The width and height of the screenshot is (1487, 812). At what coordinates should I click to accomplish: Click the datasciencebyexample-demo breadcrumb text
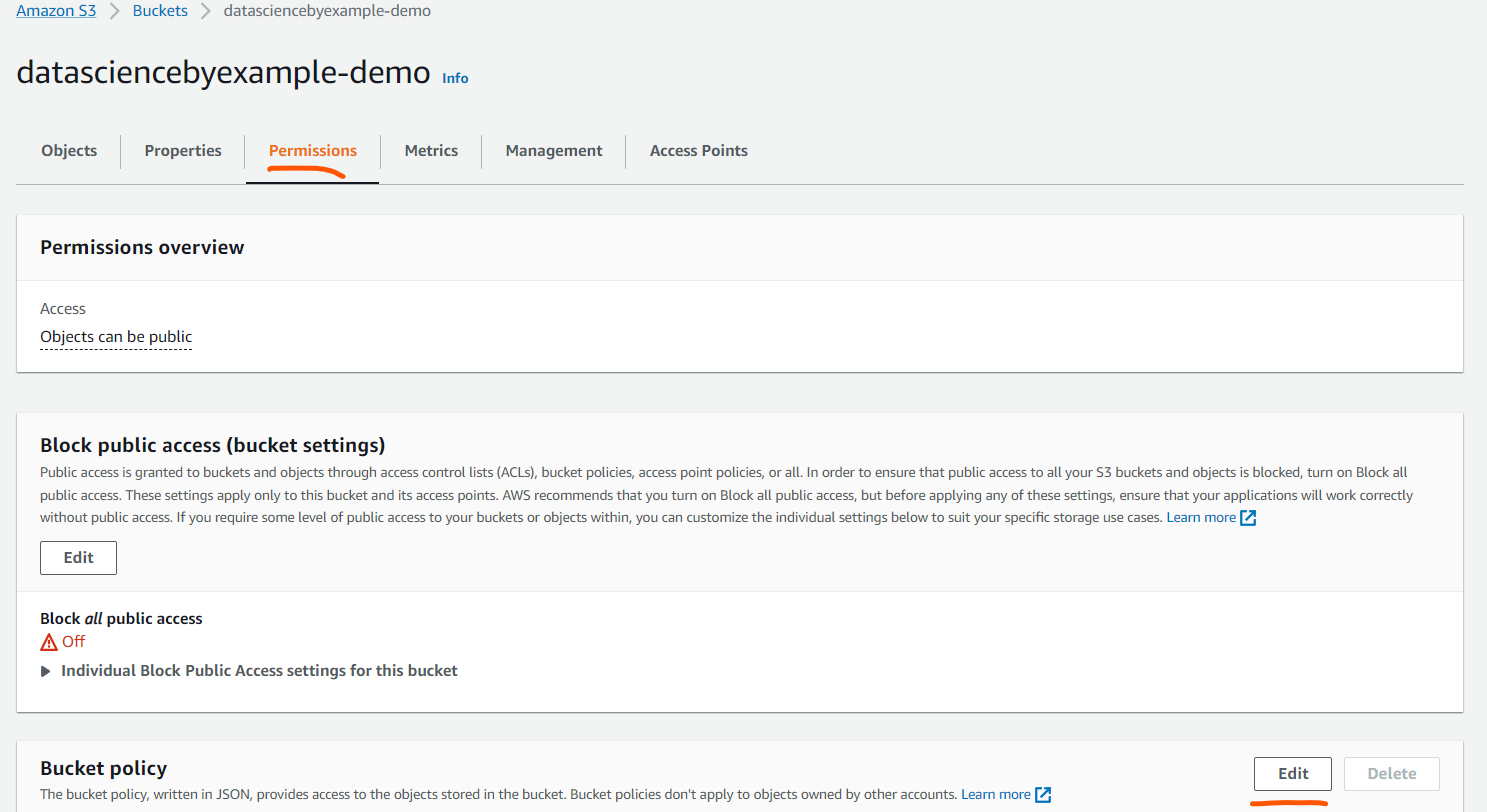(x=328, y=11)
